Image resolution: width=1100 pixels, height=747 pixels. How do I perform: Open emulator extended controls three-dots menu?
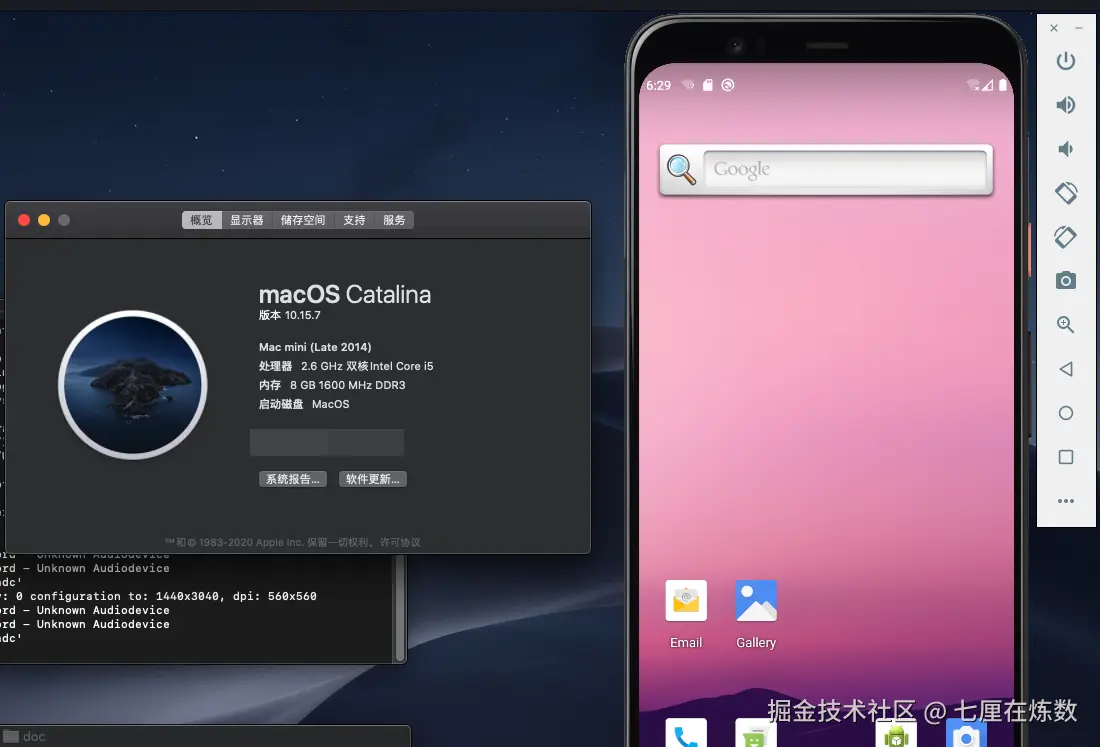[1066, 501]
